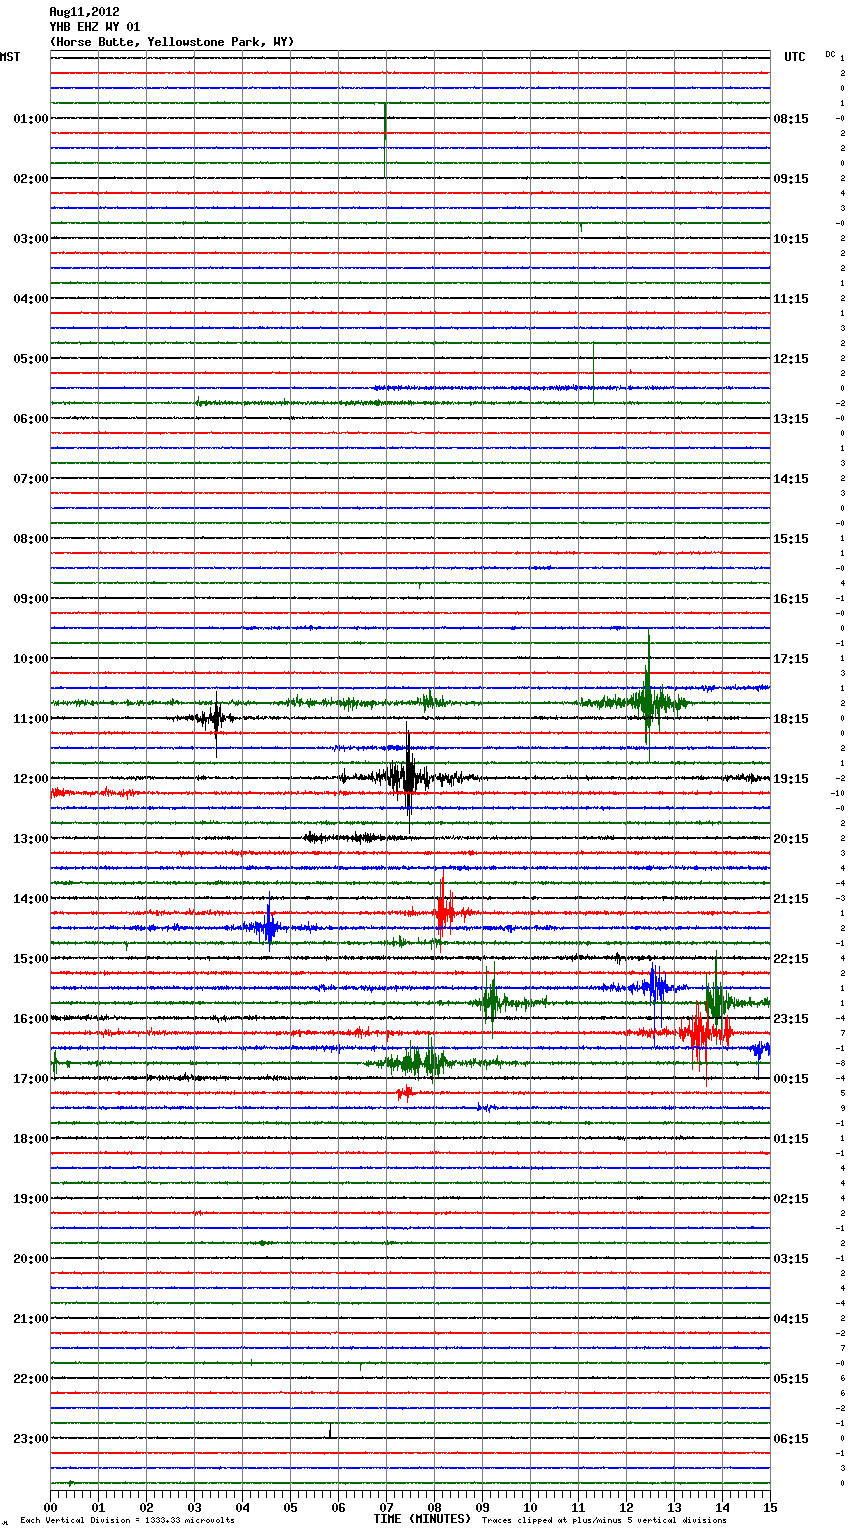This screenshot has width=850, height=1534.
Task: Click the 'MST' header label
Action: [x=10, y=57]
